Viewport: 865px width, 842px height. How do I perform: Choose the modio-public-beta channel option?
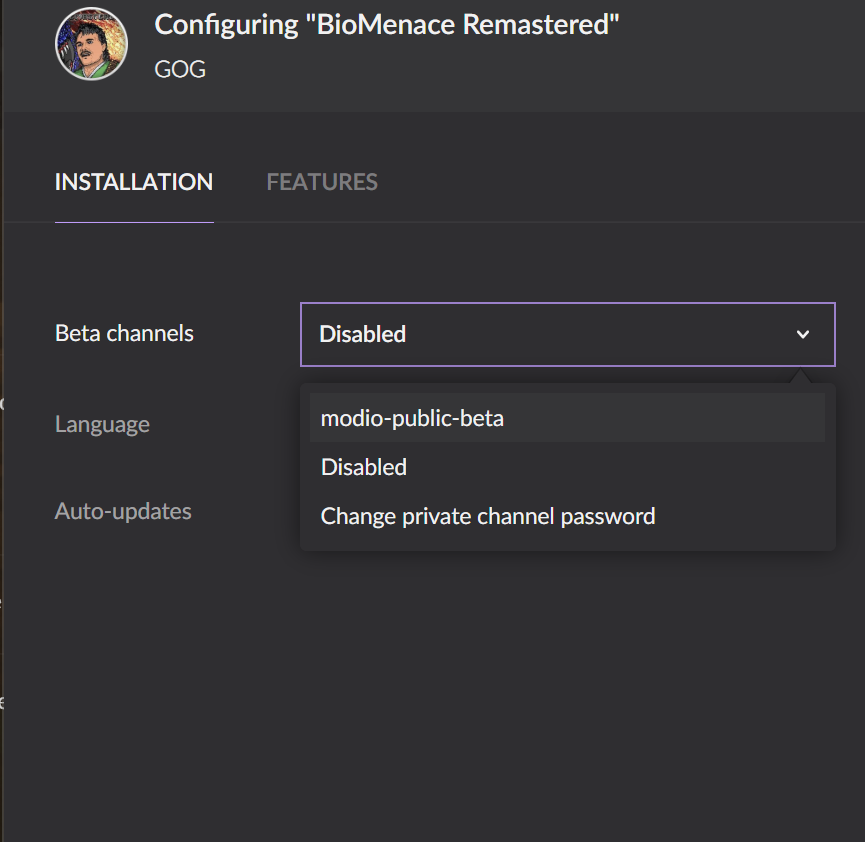[412, 419]
